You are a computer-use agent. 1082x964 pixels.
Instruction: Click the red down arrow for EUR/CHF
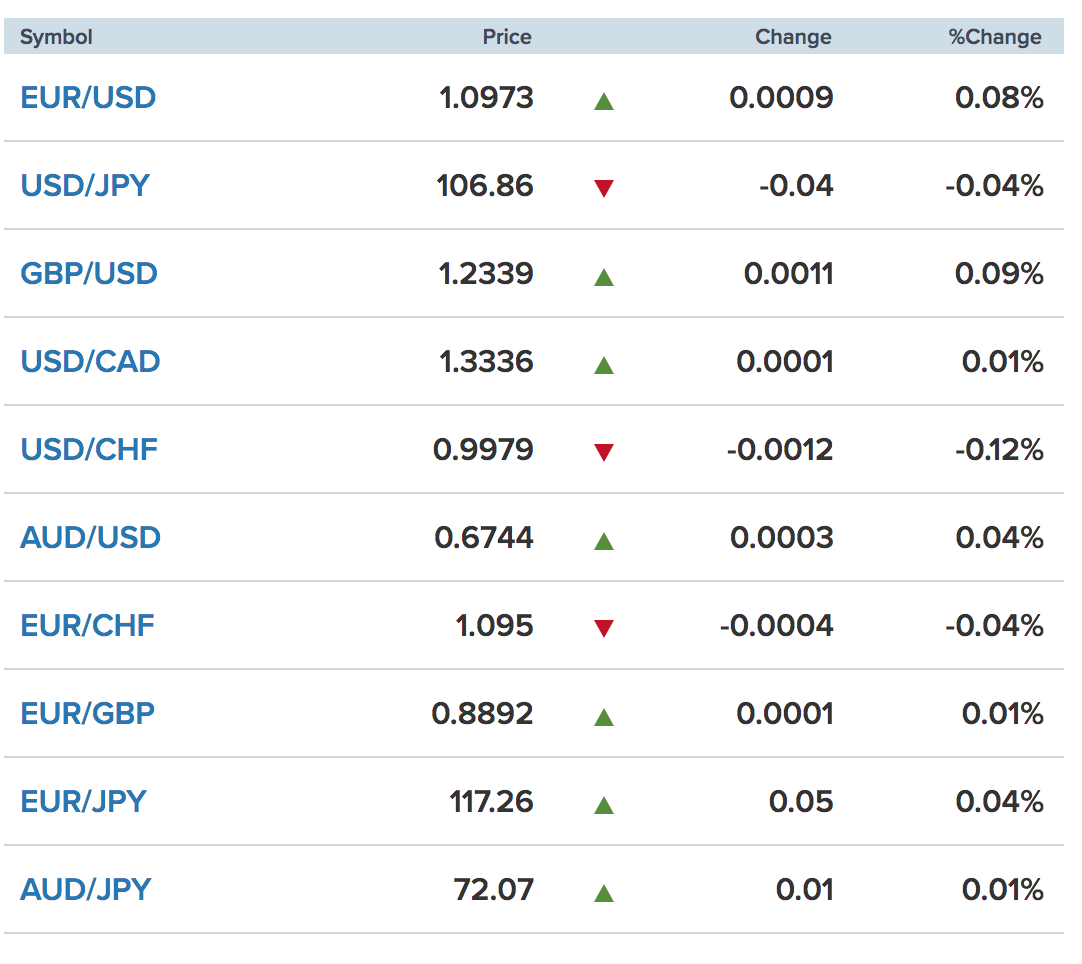pos(604,628)
